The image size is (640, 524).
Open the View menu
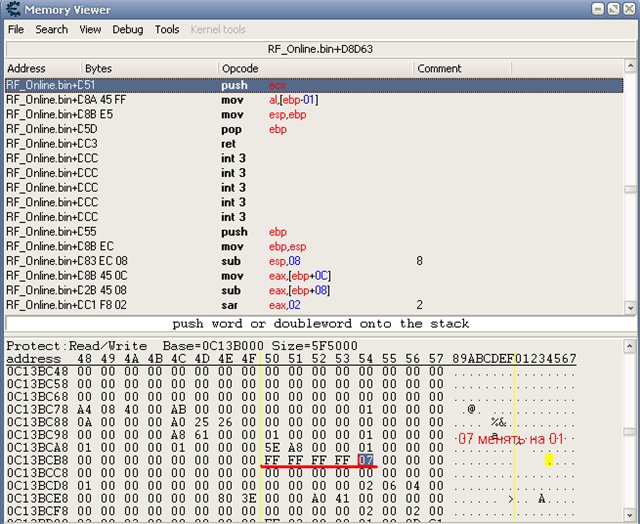coord(90,30)
